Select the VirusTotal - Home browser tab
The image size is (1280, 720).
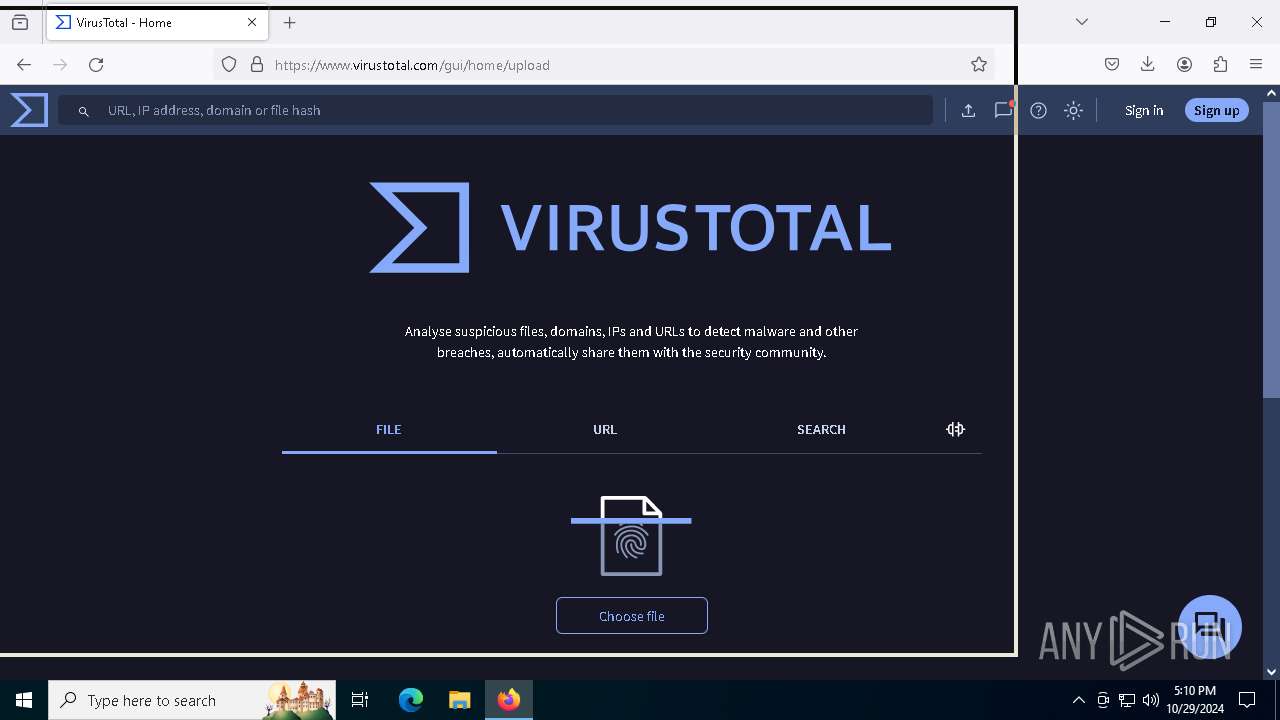[156, 22]
